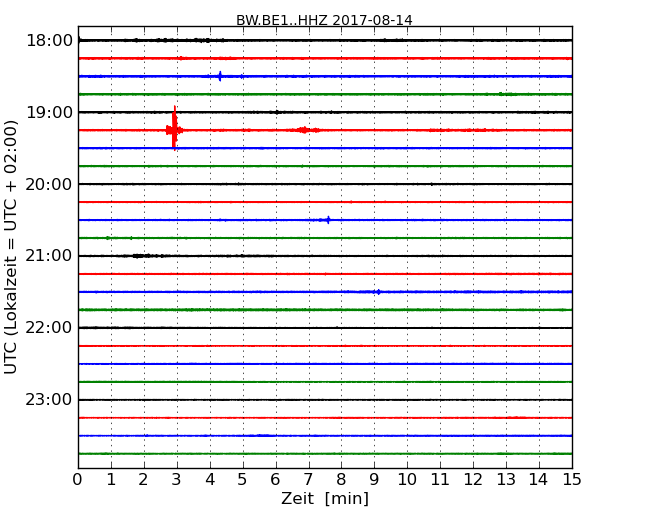The height and width of the screenshot is (520, 650).
Task: Click the x-axis tick label 3
Action: [x=177, y=480]
